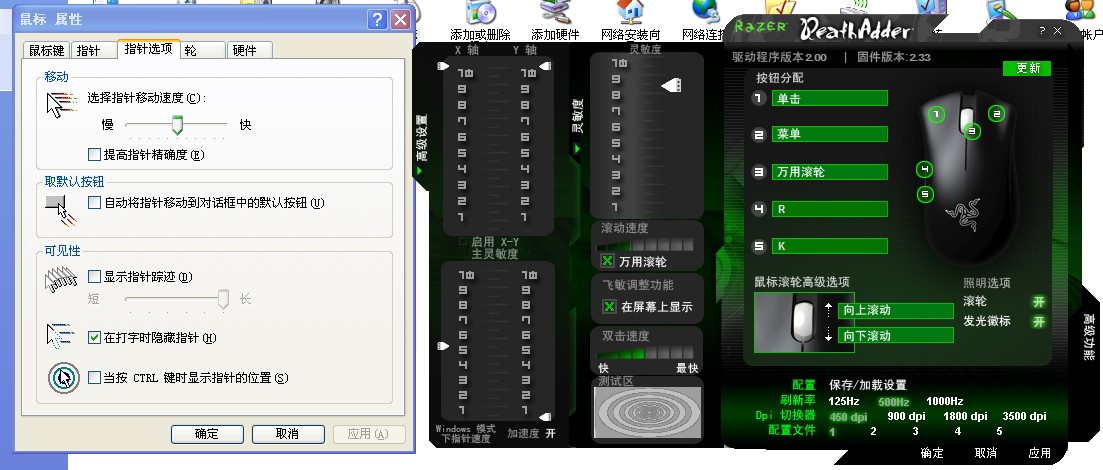Toggle 滚轮 lighting 开 switch
The image size is (1103, 470).
click(x=1039, y=302)
